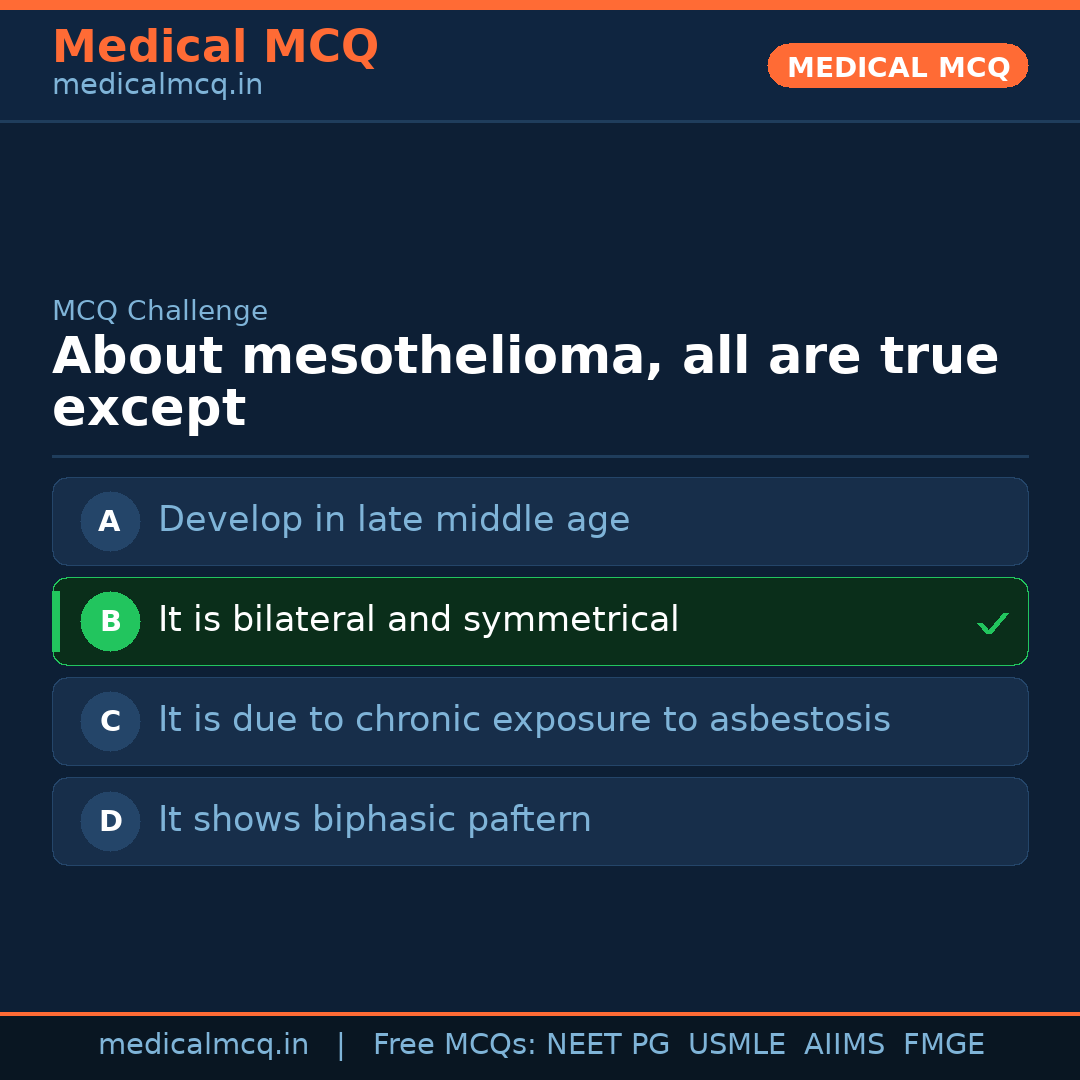Click "Free MCQs:" text in the footer
1080x1080 pixels.
point(455,1045)
